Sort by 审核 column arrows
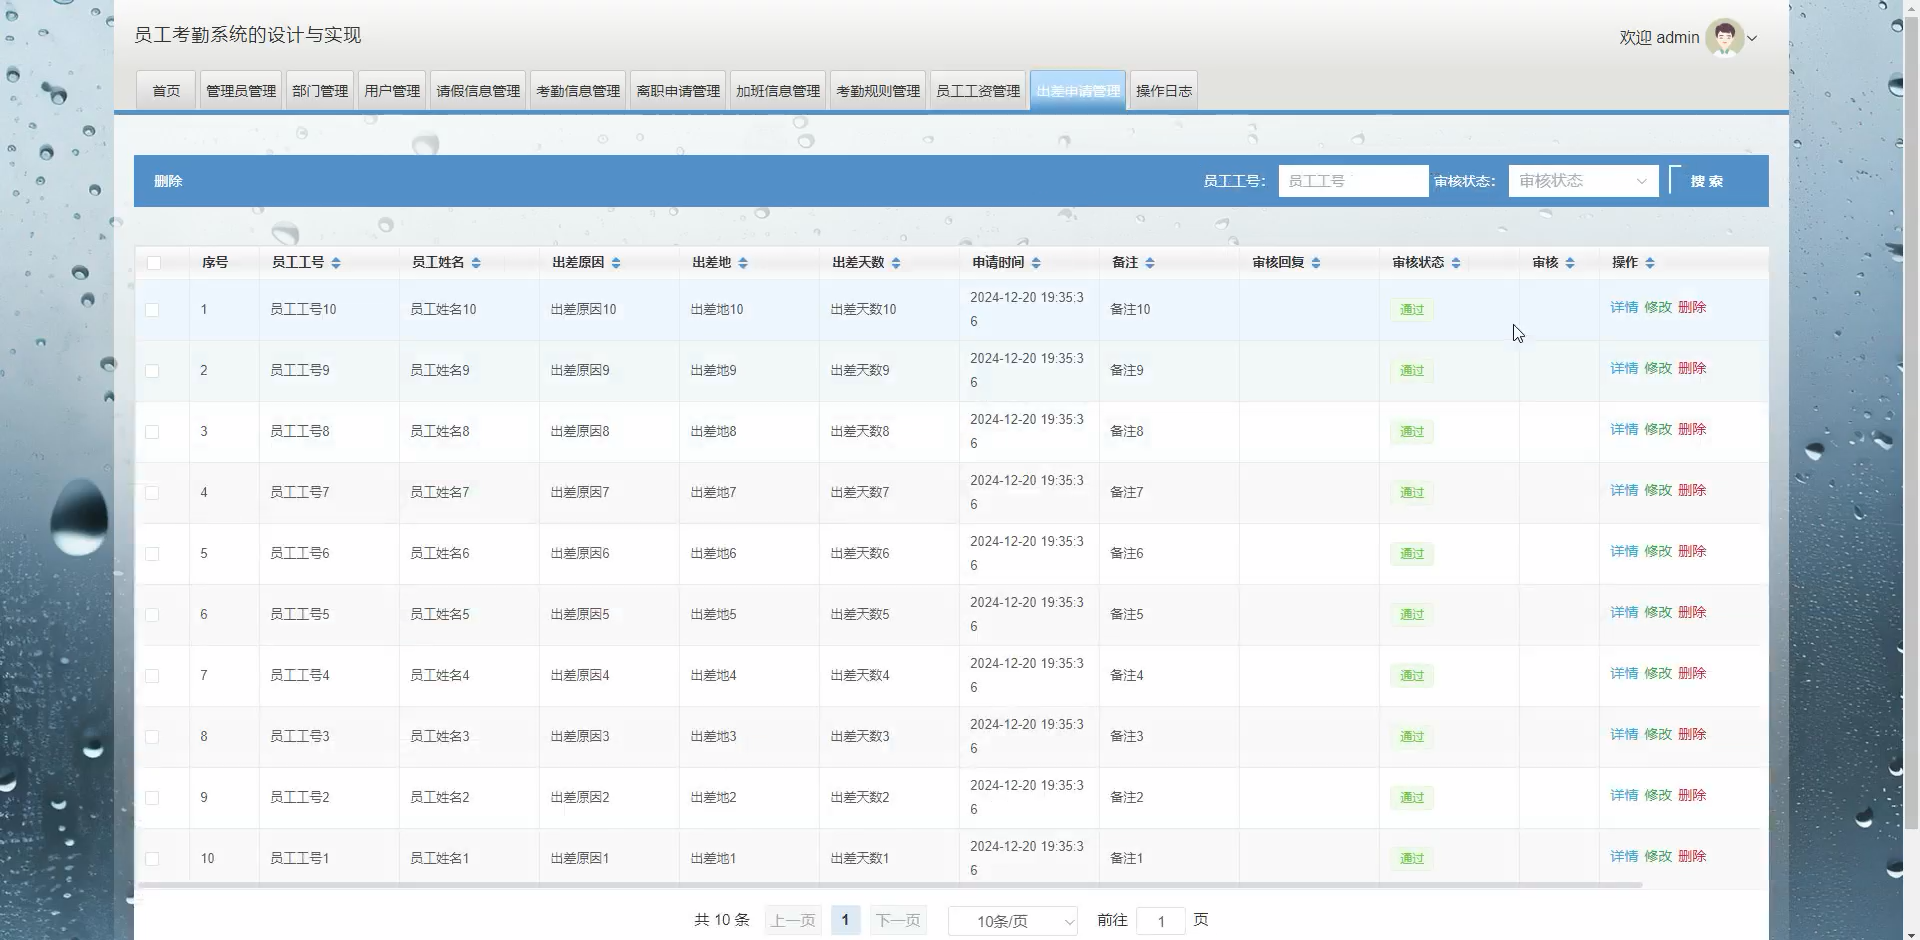Screen dimensions: 1920x940 [x=1570, y=263]
